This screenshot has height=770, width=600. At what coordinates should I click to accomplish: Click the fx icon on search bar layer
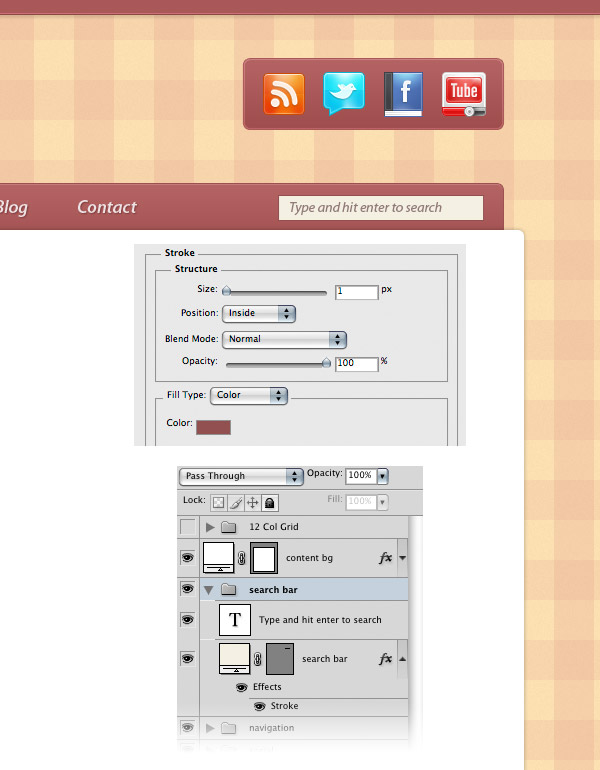(385, 659)
